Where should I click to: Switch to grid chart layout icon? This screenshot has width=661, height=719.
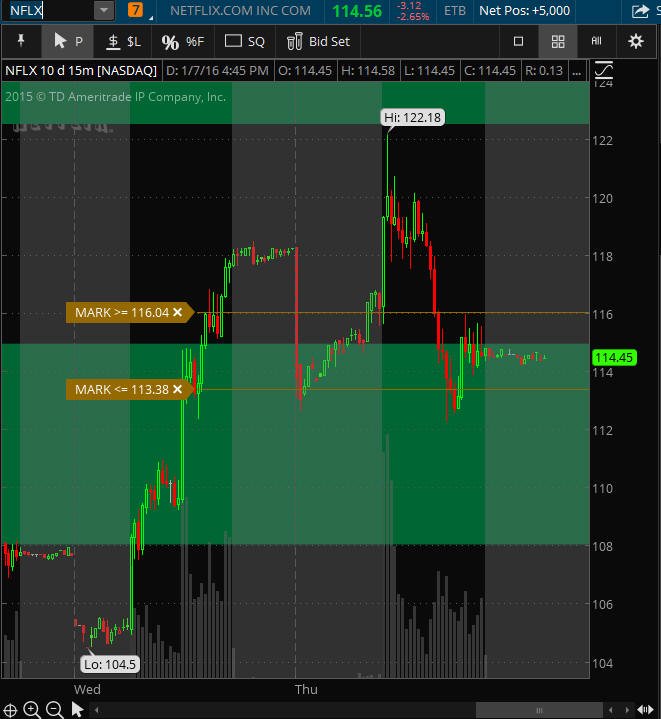pyautogui.click(x=558, y=41)
